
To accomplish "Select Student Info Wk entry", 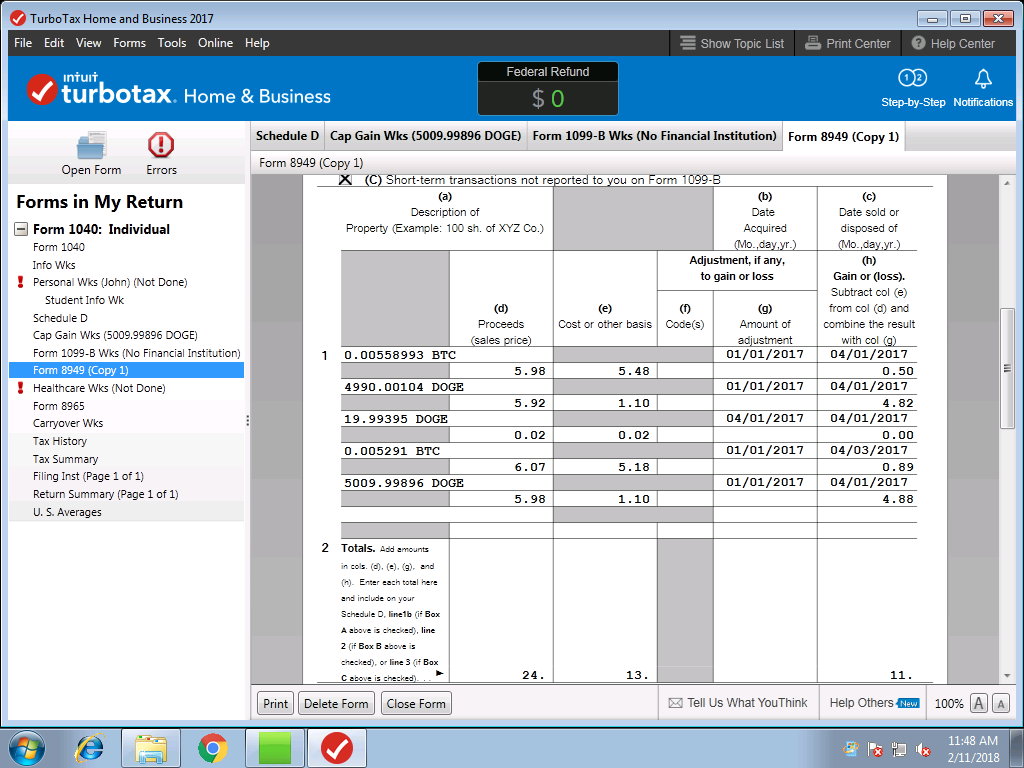I will point(84,300).
